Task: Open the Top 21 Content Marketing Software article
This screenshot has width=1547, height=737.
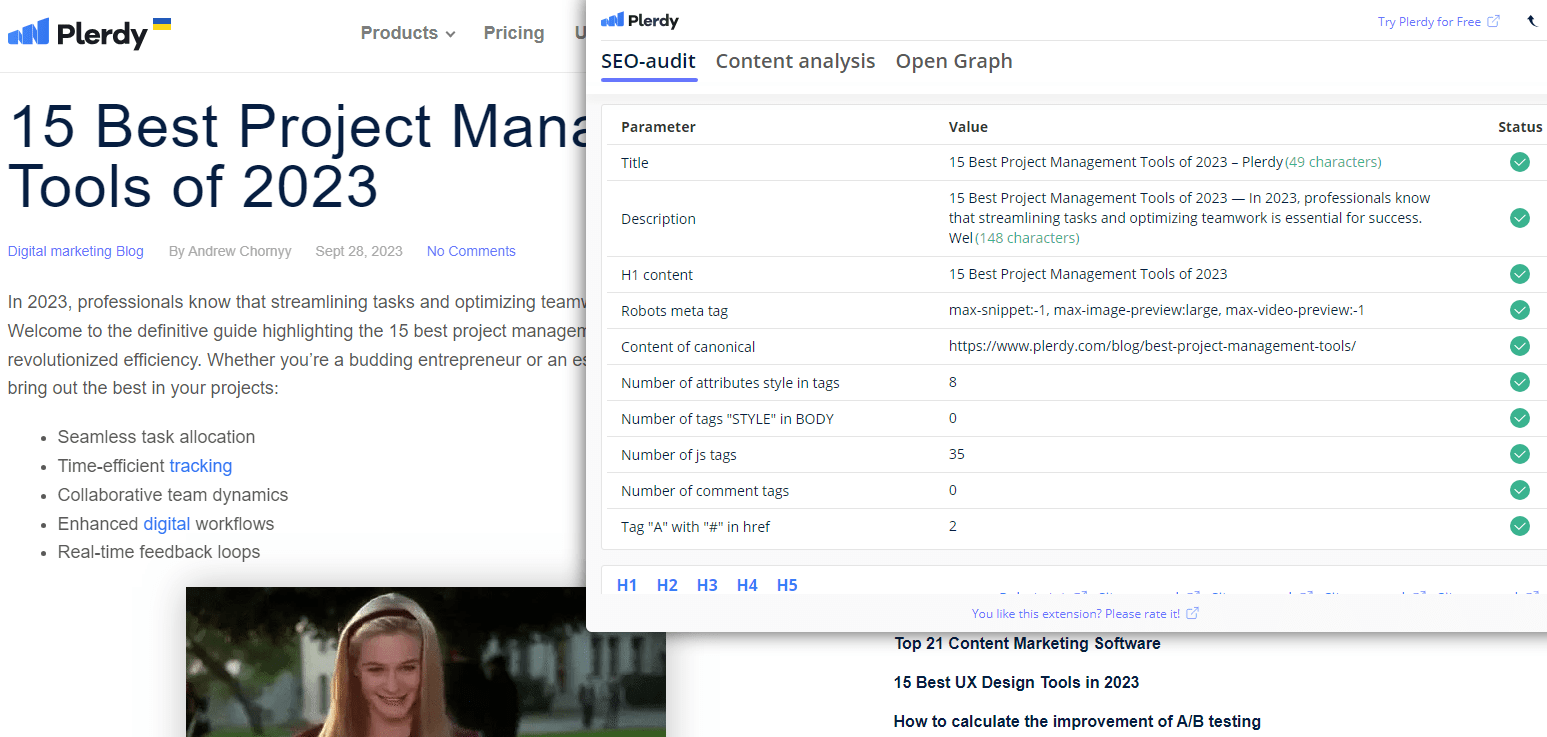Action: click(1027, 643)
